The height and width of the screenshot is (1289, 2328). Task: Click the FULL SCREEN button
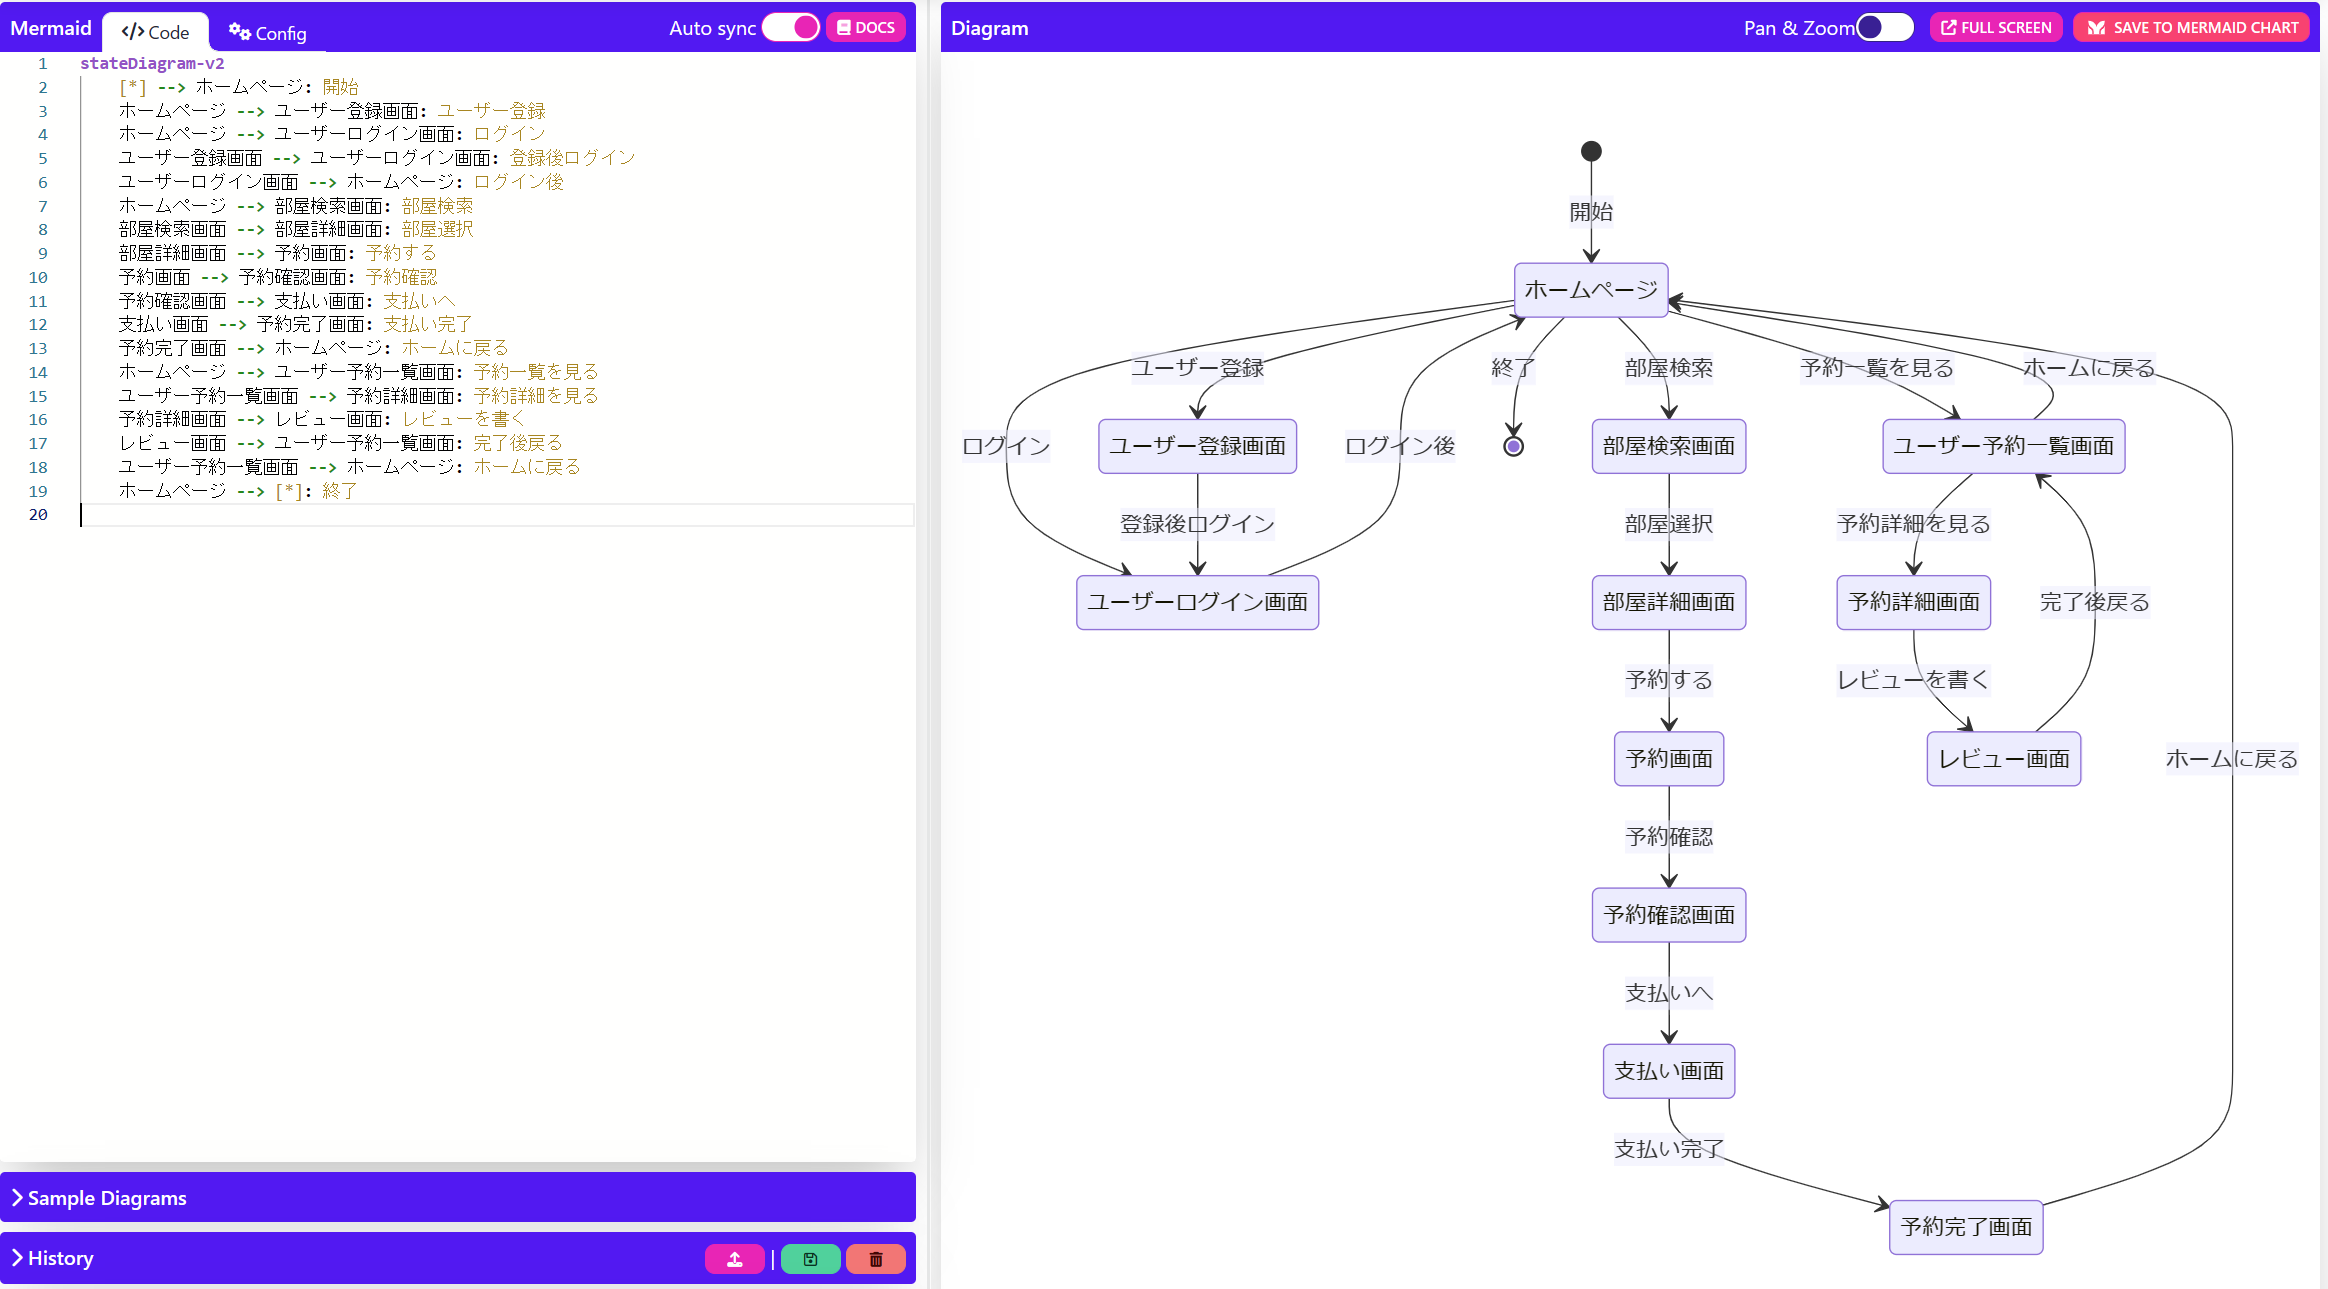[1996, 28]
